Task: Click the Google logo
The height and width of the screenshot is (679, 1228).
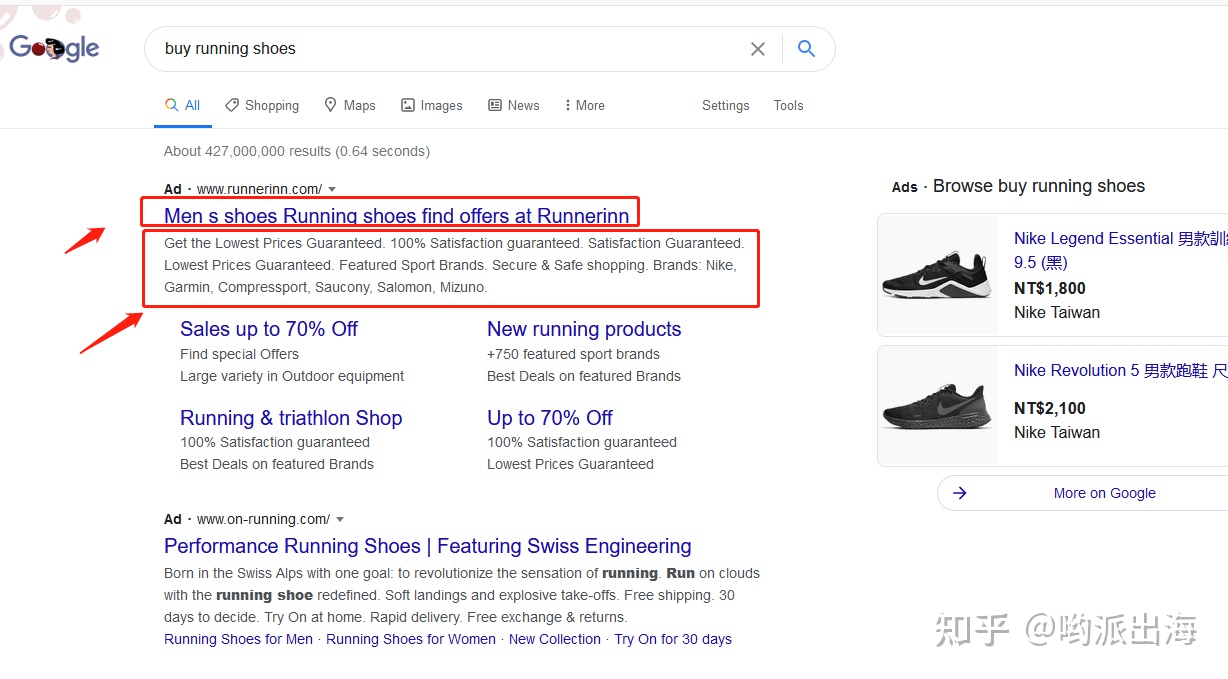Action: coord(54,48)
